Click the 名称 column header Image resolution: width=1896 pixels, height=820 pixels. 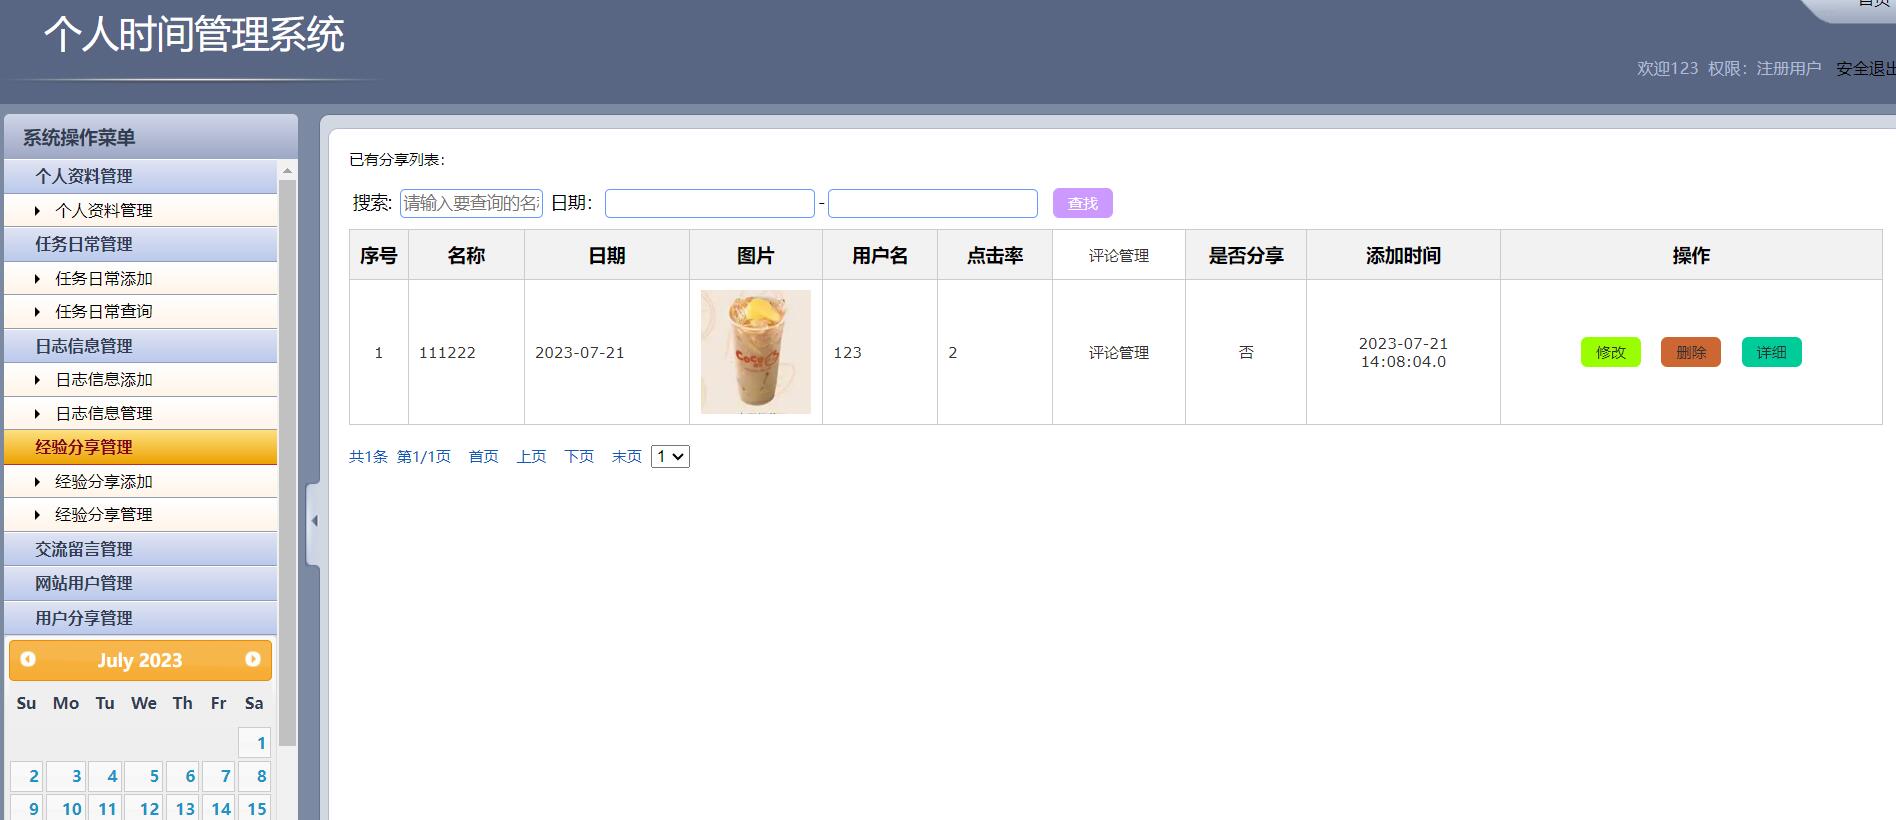[x=466, y=255]
